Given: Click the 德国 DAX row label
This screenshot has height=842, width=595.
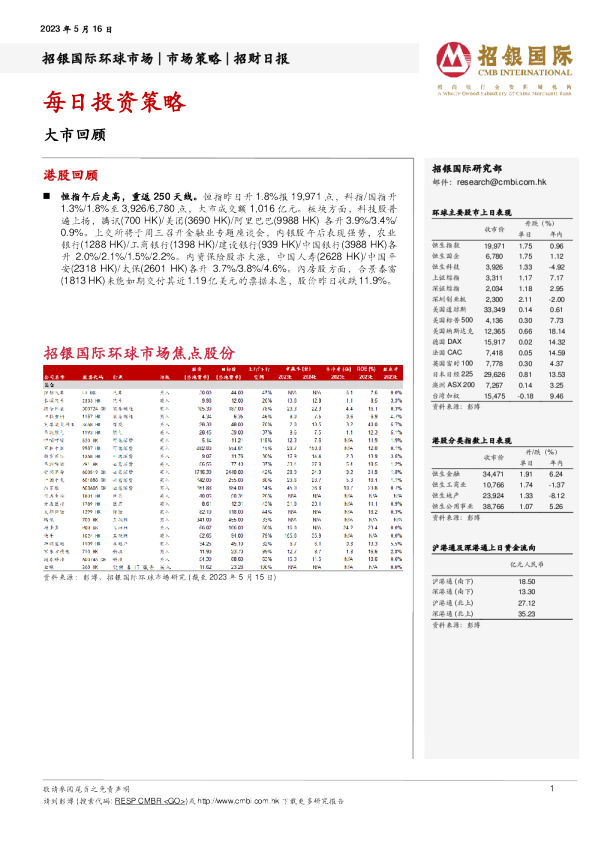Looking at the screenshot, I should 447,342.
